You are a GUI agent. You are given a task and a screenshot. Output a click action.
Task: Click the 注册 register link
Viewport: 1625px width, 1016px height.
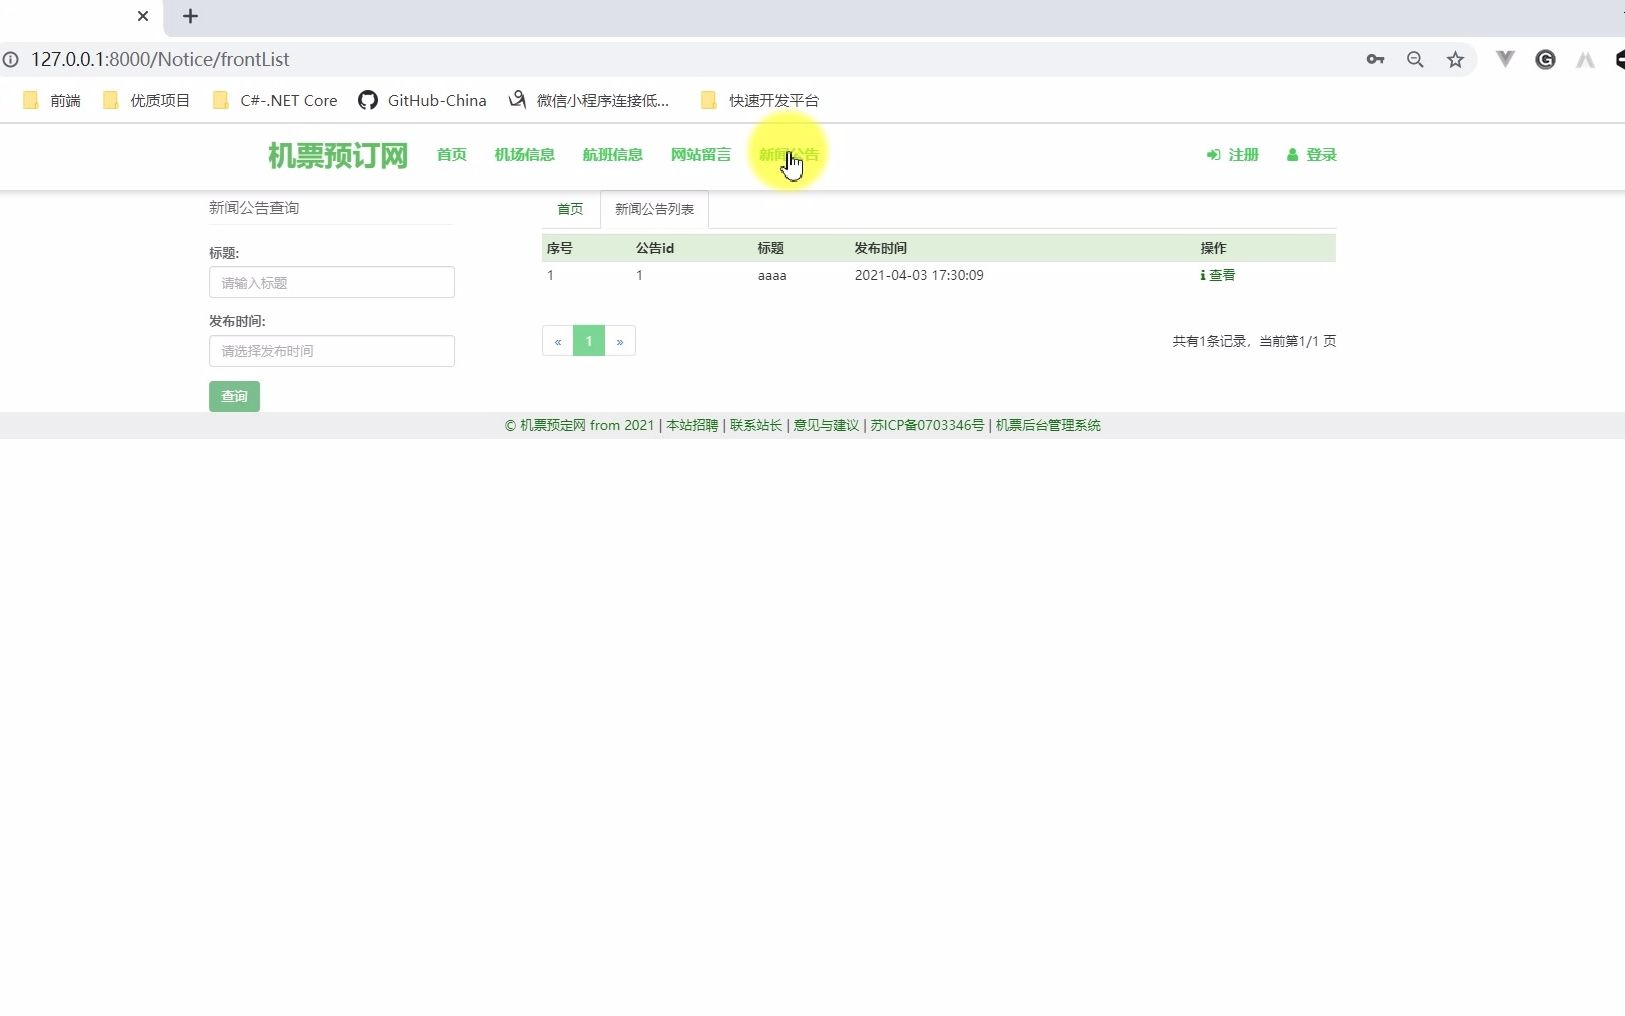click(1233, 155)
